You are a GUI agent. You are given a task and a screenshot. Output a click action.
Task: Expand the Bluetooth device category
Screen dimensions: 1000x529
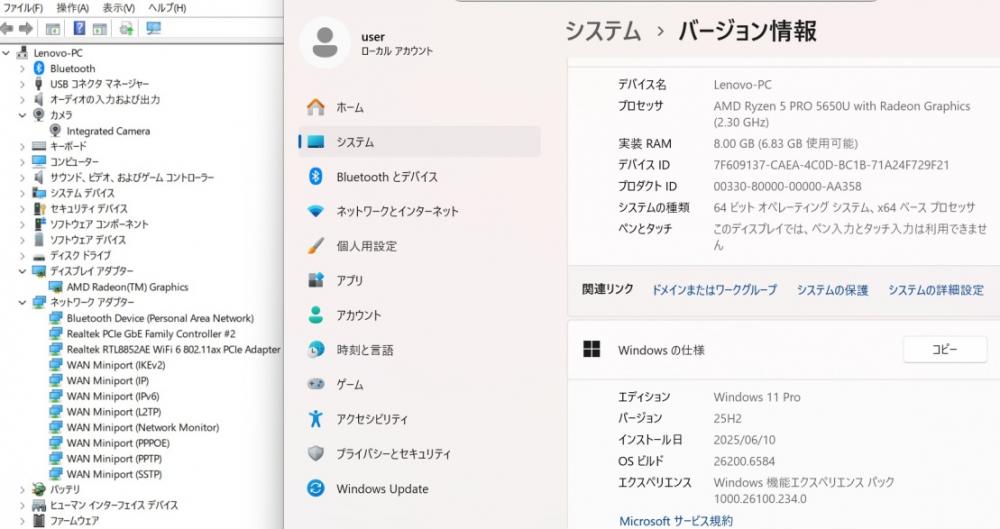pyautogui.click(x=22, y=68)
